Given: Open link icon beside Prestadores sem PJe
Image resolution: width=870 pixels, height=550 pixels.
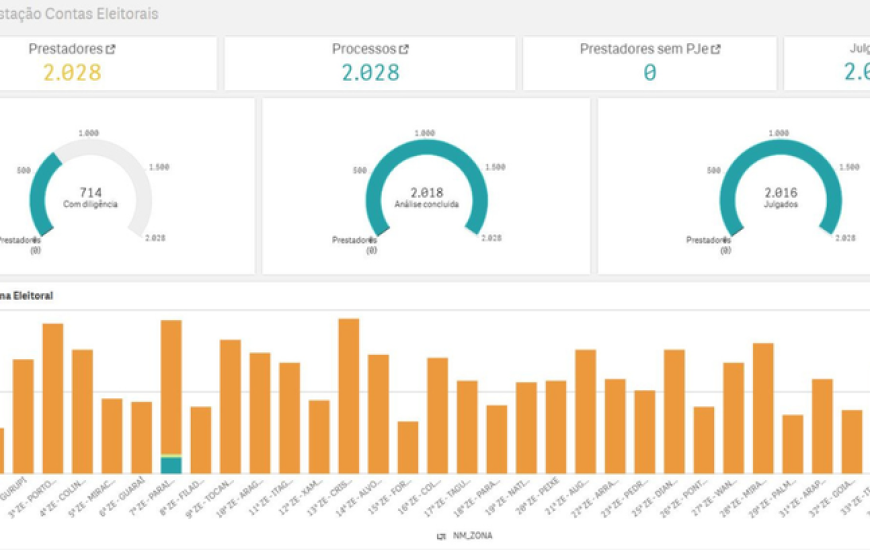Looking at the screenshot, I should (x=716, y=49).
